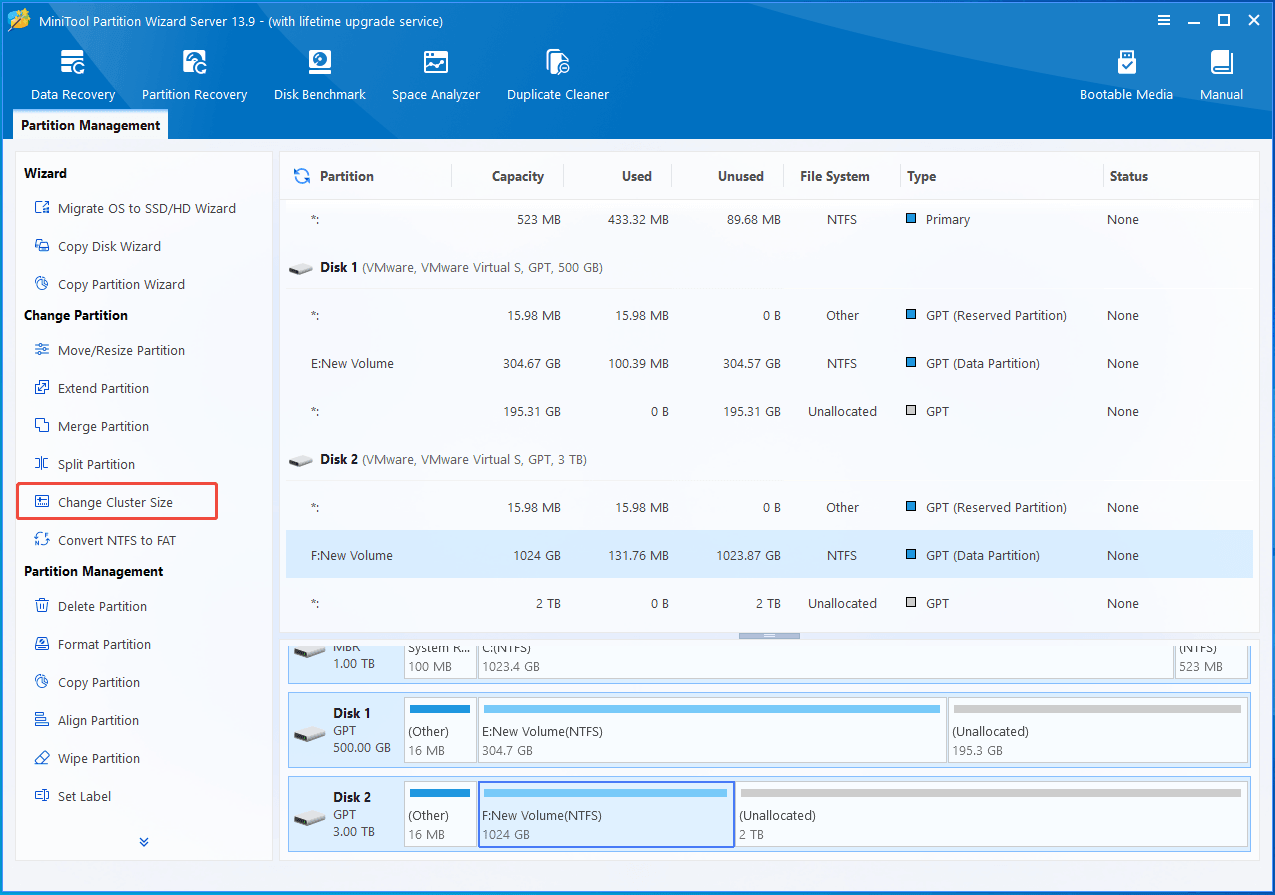
Task: Start Copy Partition Wizard
Action: [109, 284]
